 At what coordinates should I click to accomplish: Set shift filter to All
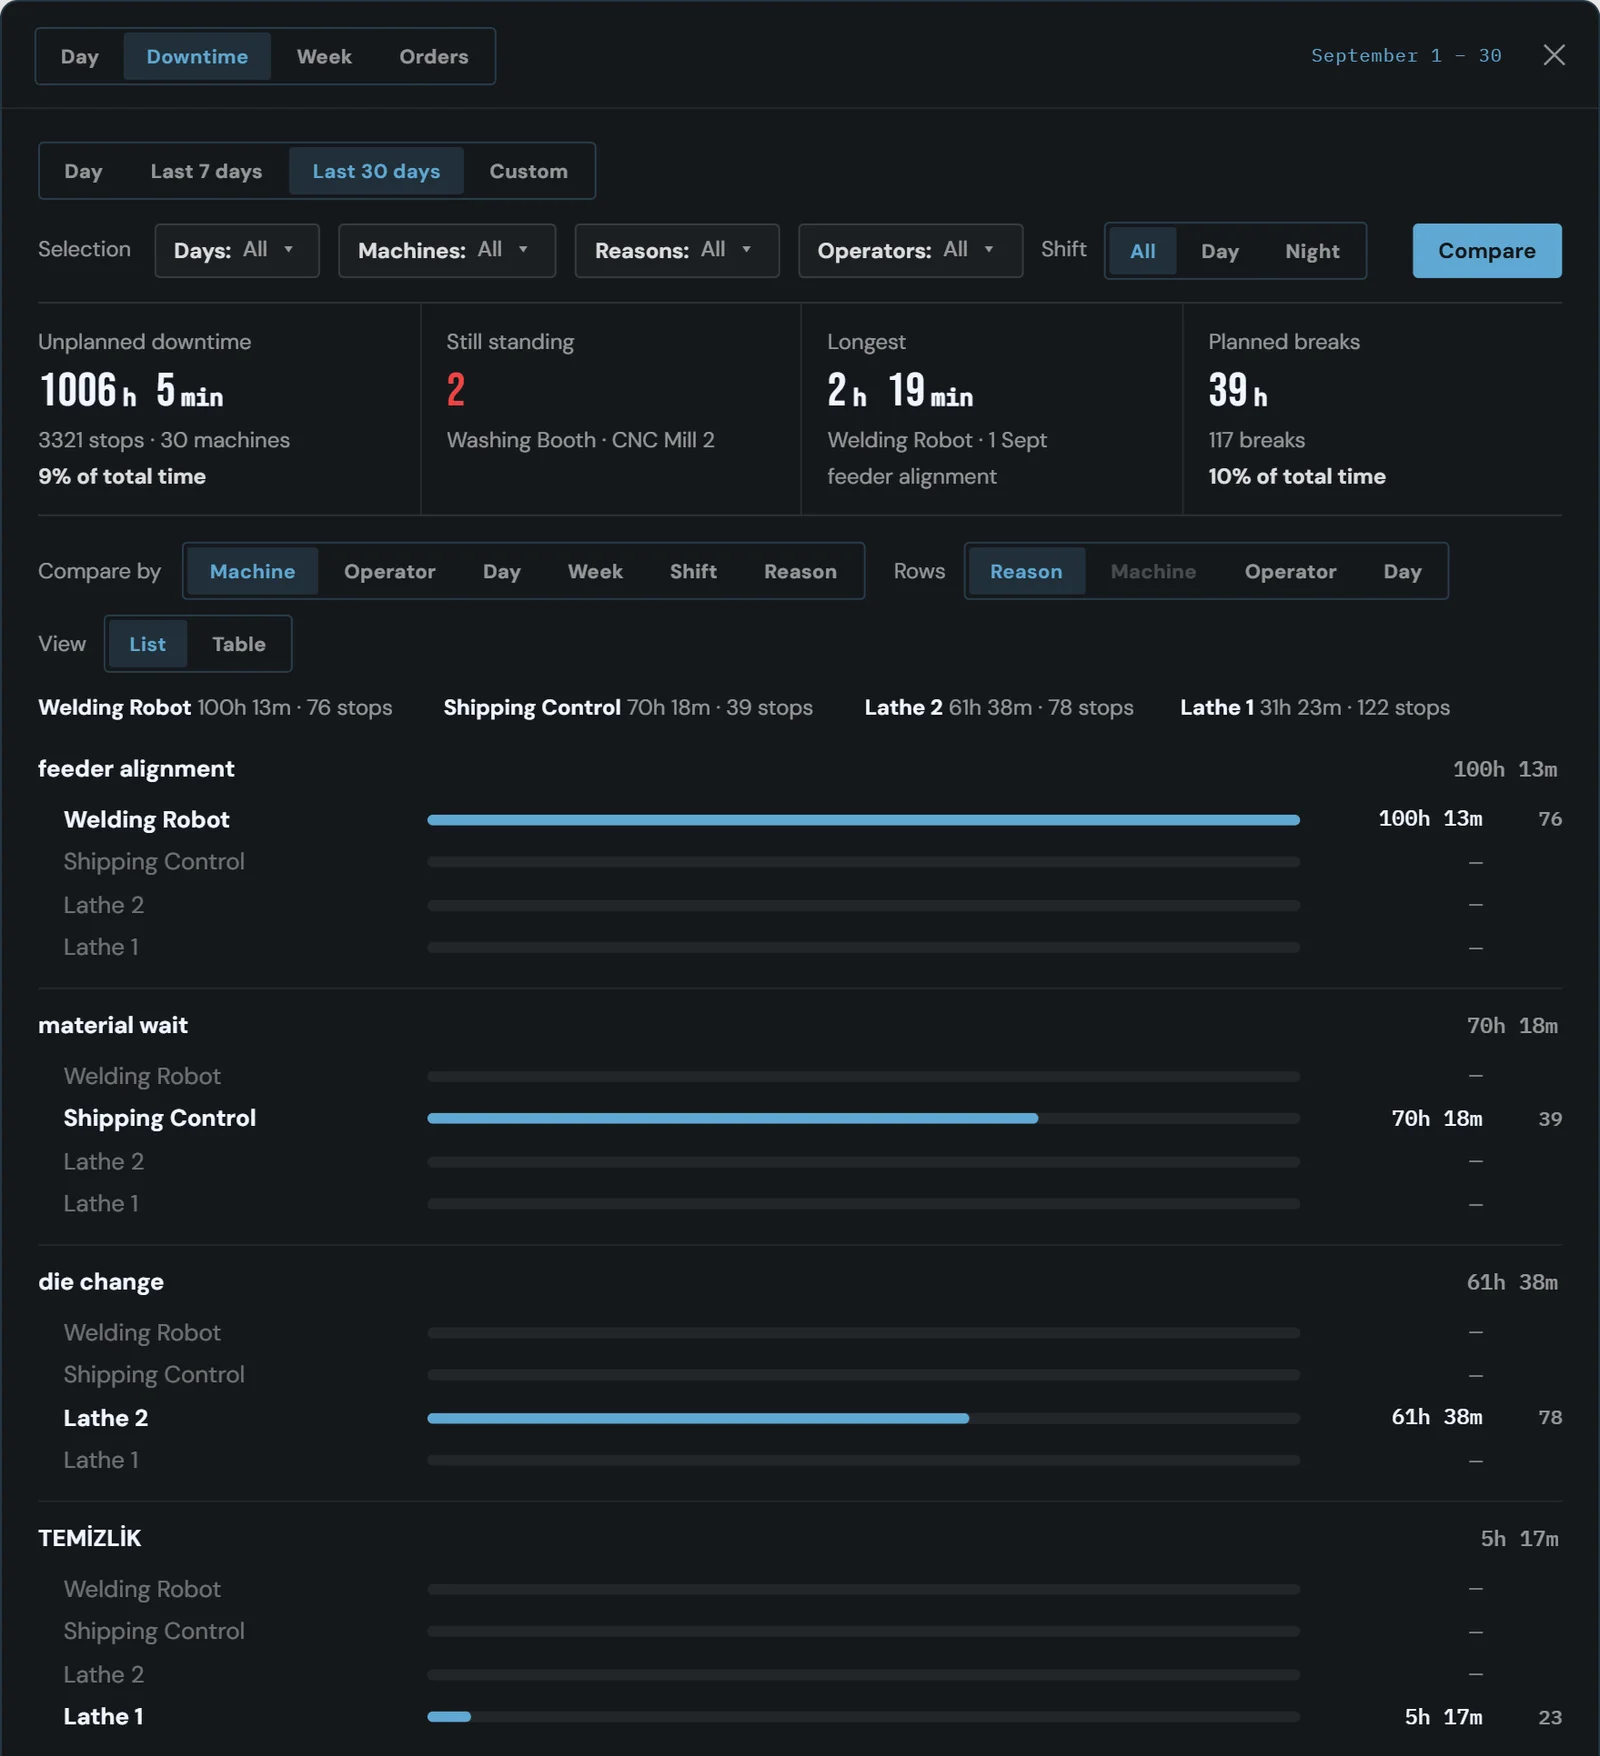click(1143, 251)
